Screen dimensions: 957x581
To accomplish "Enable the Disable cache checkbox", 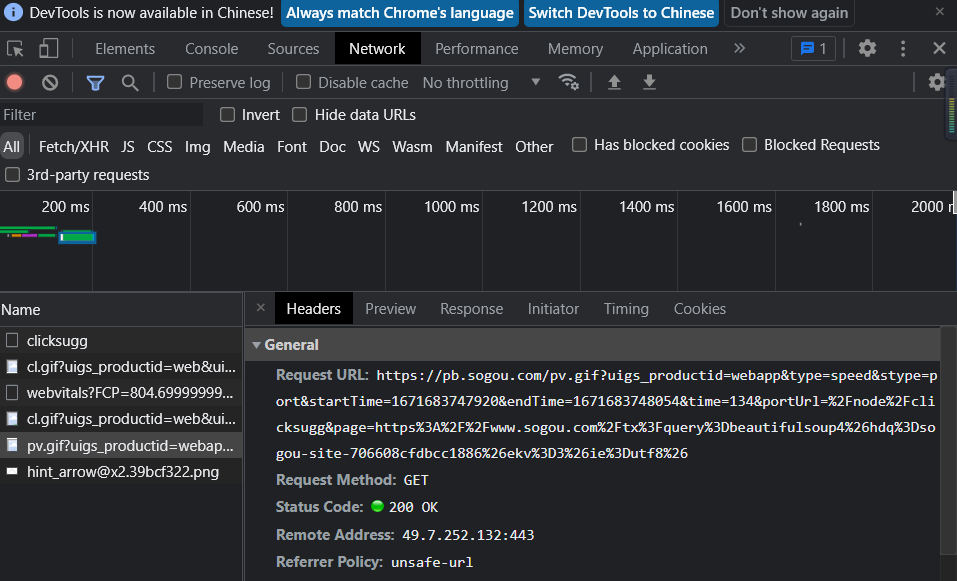I will 303,82.
